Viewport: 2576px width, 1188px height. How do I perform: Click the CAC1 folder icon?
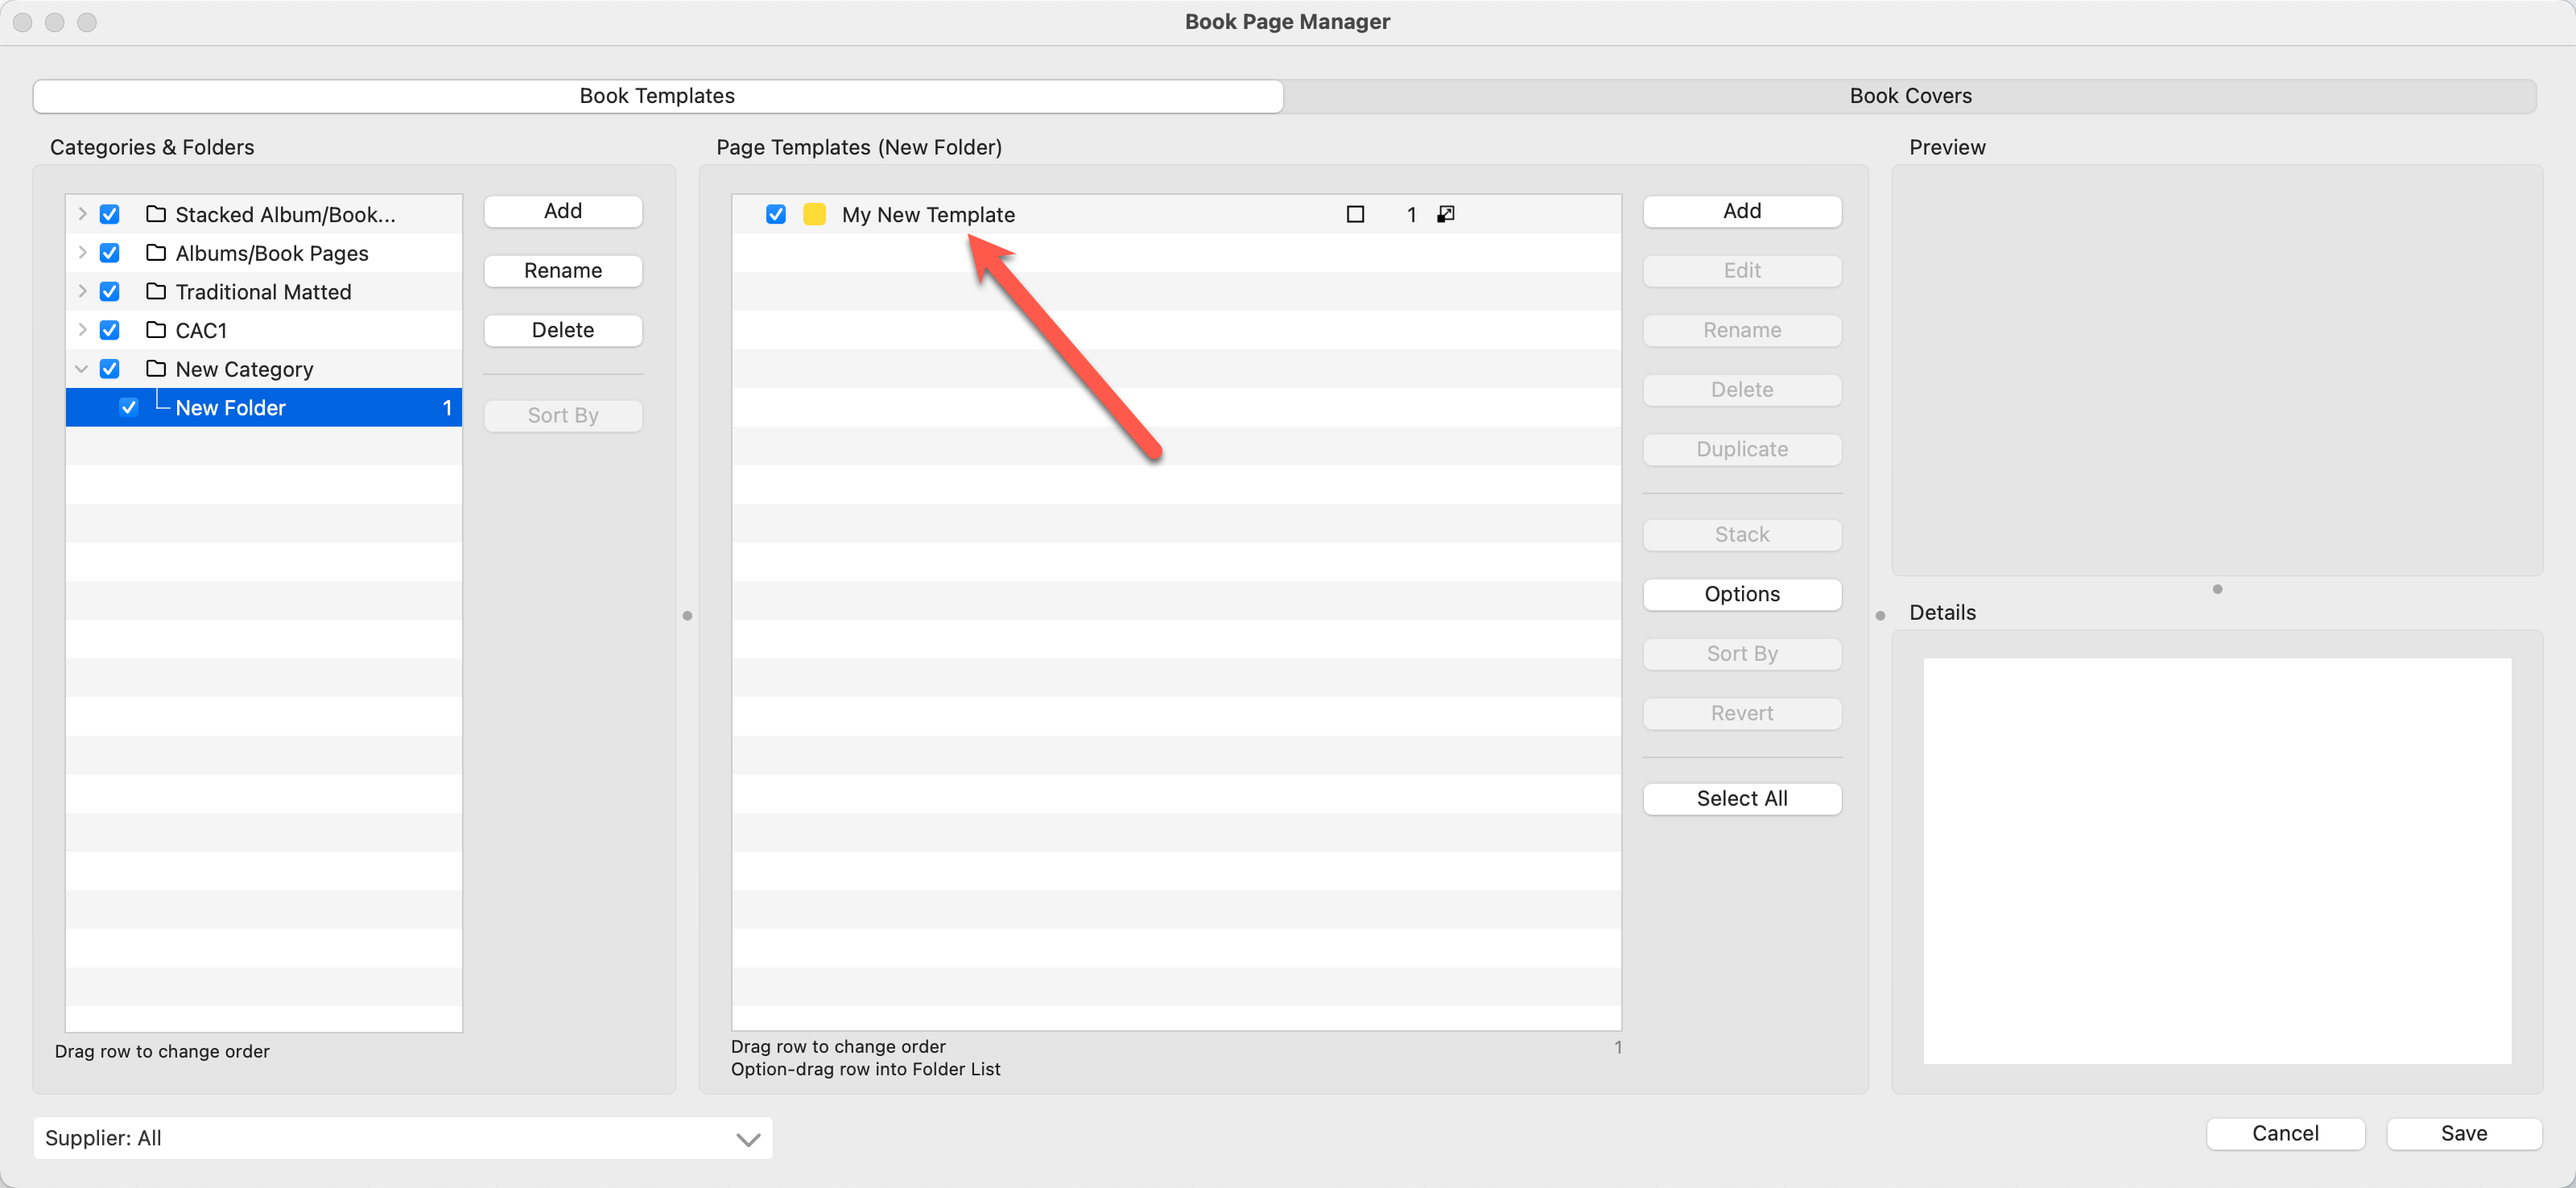pyautogui.click(x=156, y=330)
